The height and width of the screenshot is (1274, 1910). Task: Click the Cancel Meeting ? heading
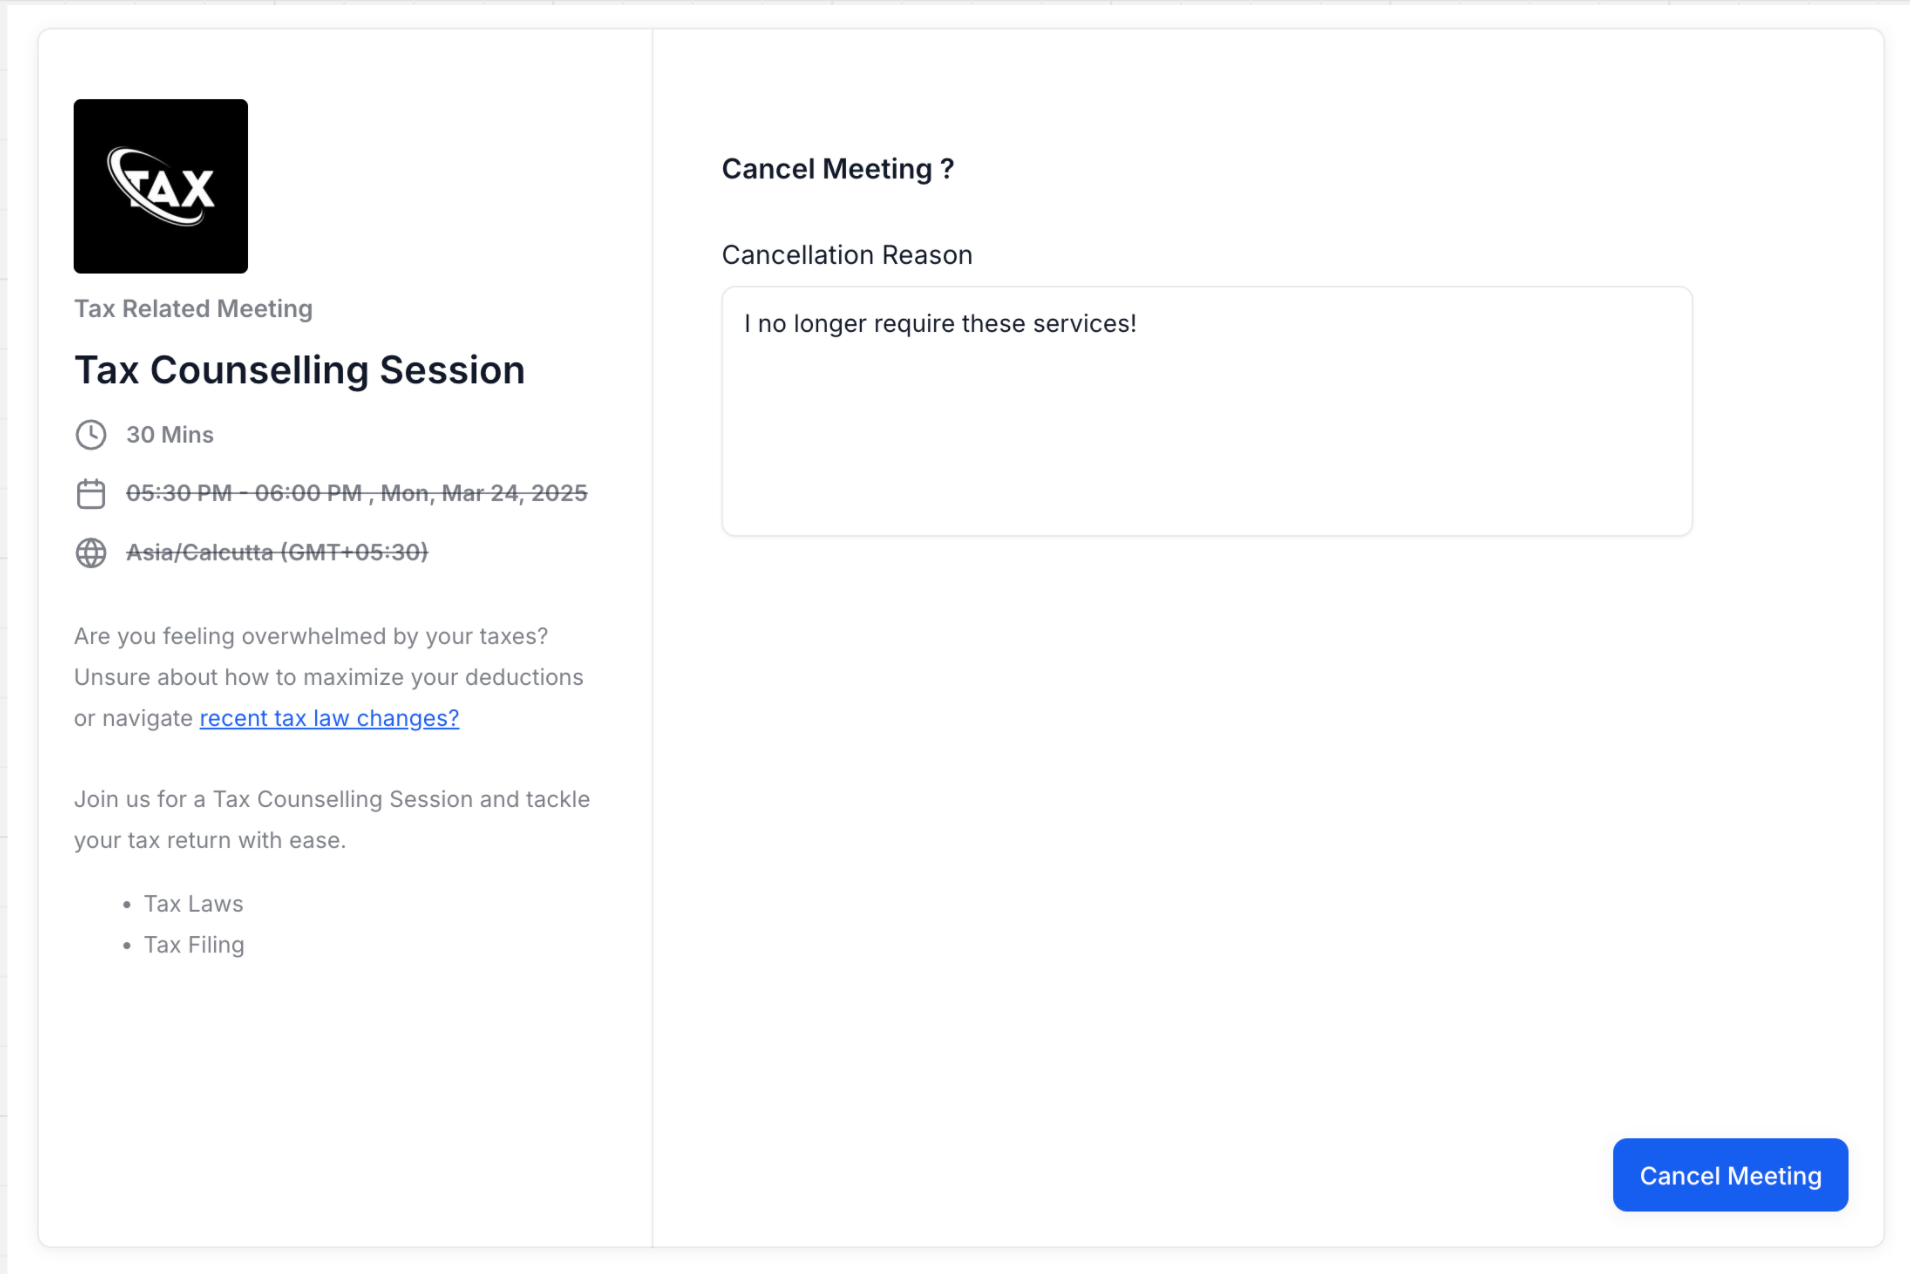(x=838, y=169)
